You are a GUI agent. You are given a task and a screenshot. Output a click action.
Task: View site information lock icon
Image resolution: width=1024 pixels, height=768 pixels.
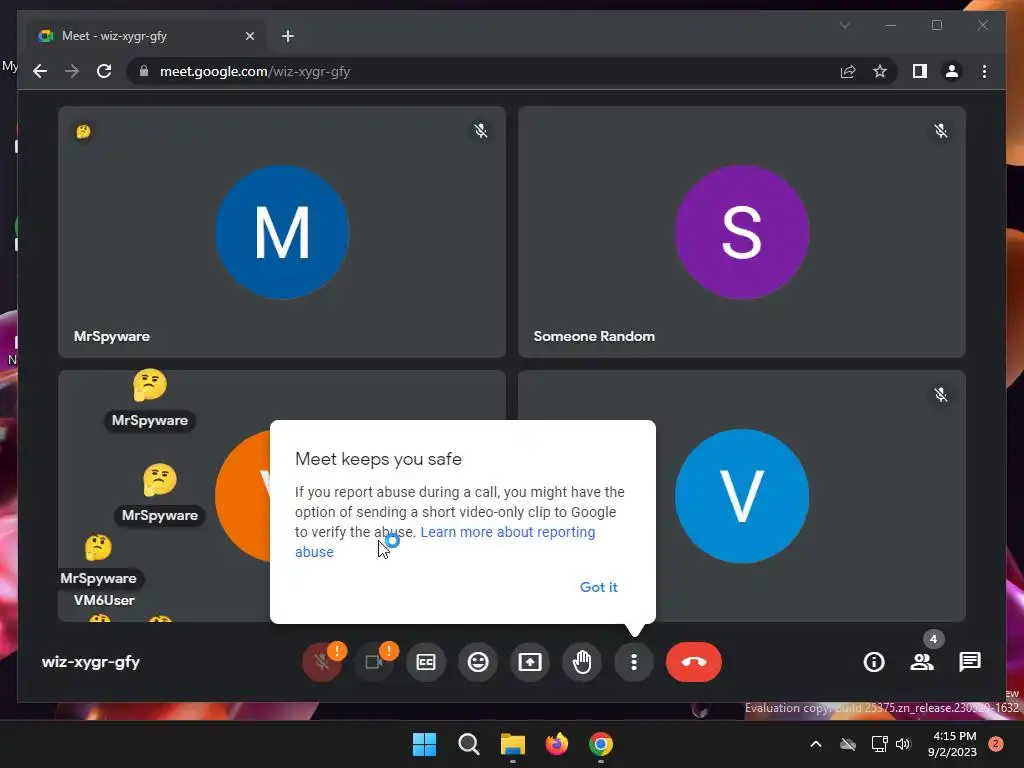144,71
